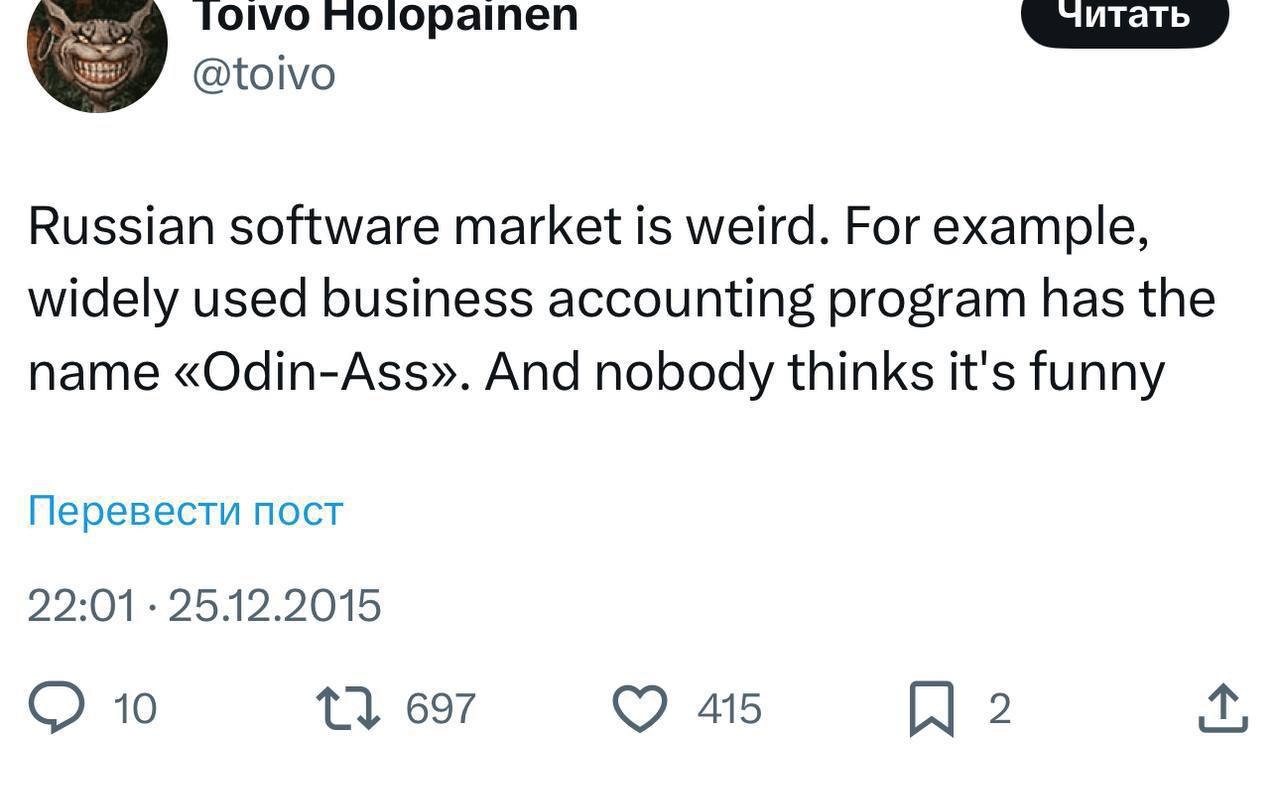Viewport: 1280px width, 800px height.
Task: Click the bookmark count number 2
Action: click(x=999, y=709)
